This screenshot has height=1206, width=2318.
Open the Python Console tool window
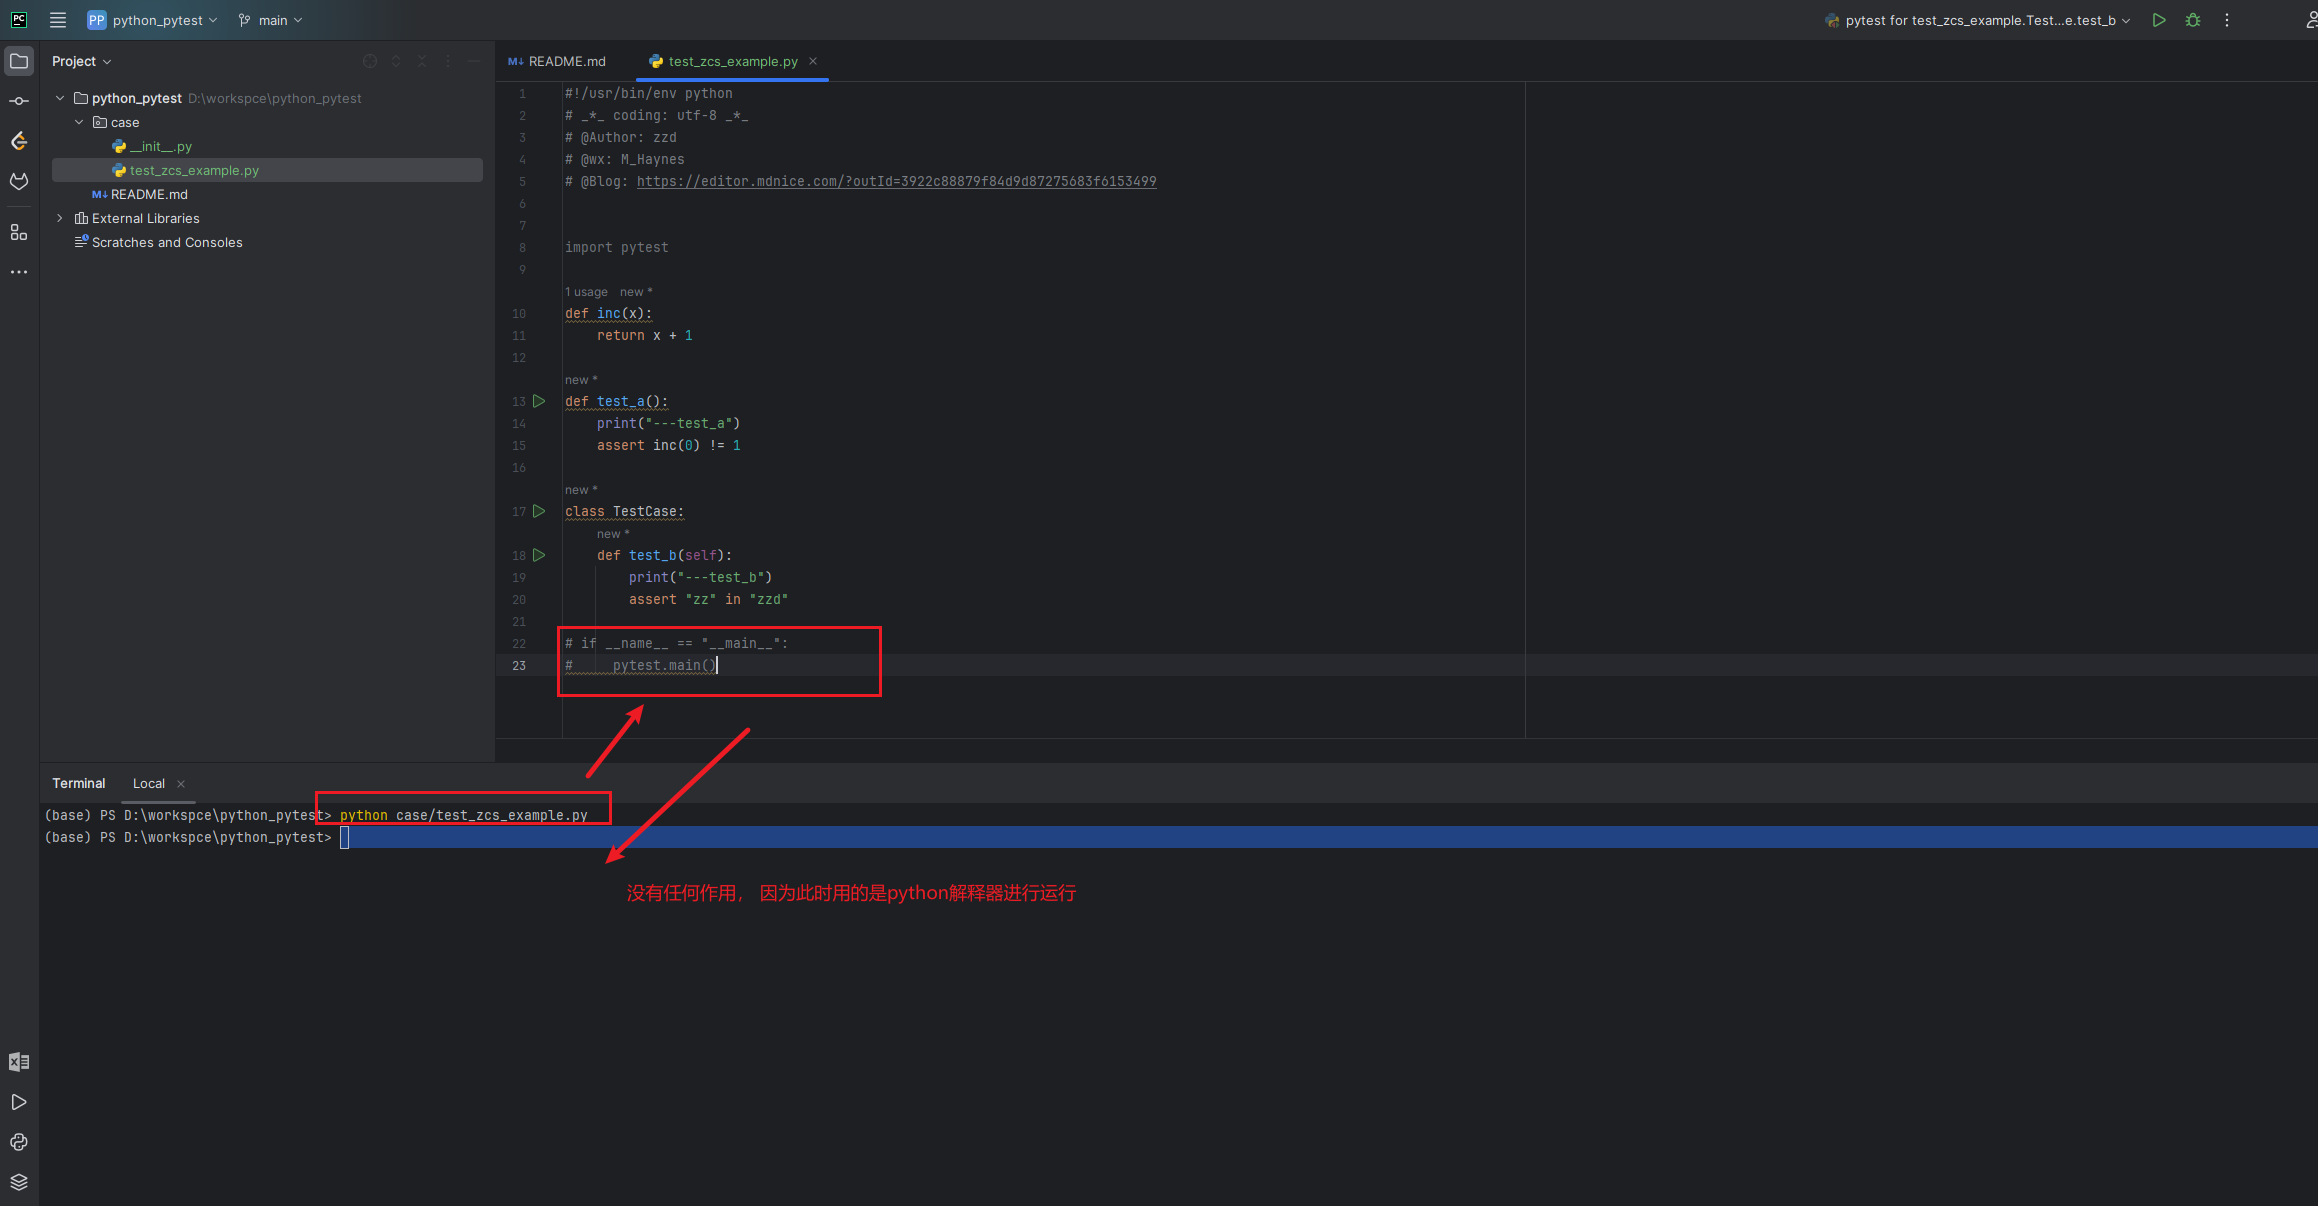tap(19, 1142)
